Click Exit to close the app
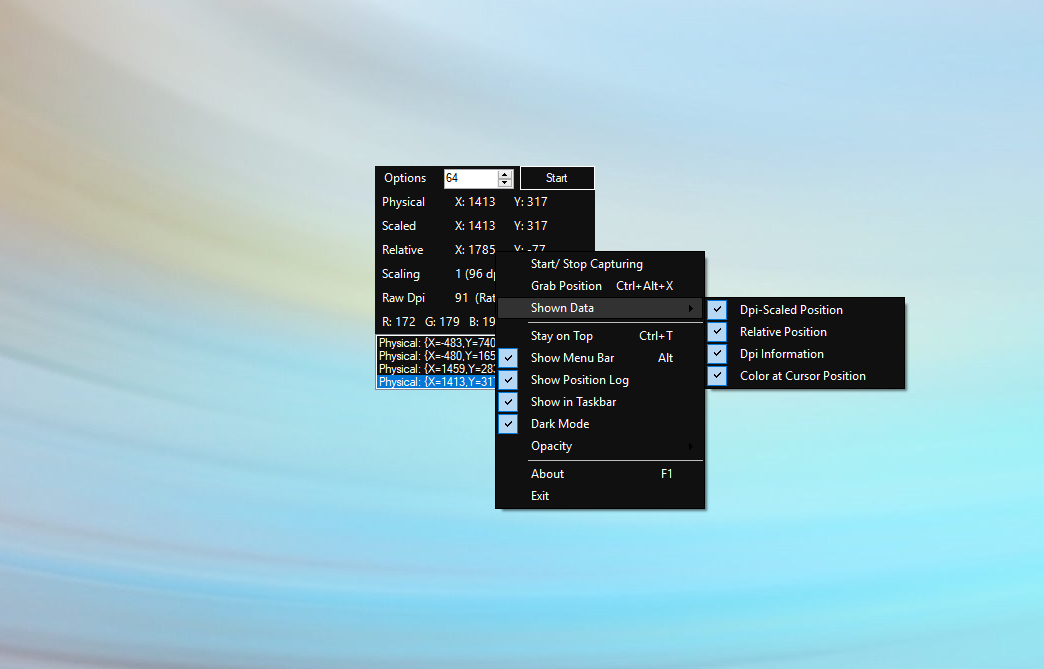The width and height of the screenshot is (1044, 669). tap(539, 495)
